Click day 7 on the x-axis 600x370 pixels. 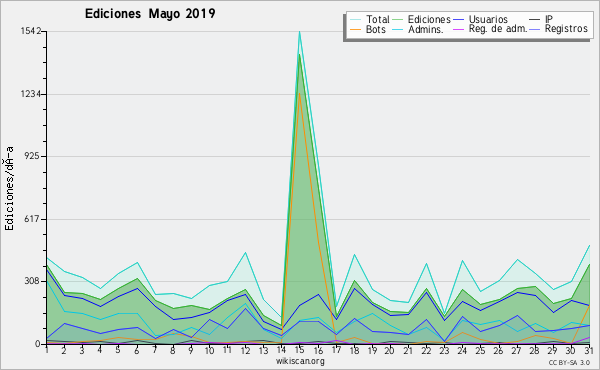(155, 350)
